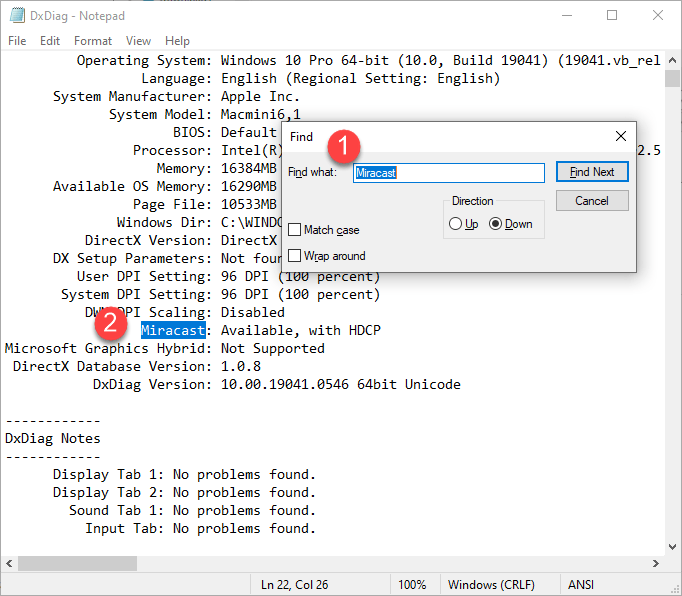682x596 pixels.
Task: Click the Notepad app icon in title bar
Action: (x=17, y=16)
